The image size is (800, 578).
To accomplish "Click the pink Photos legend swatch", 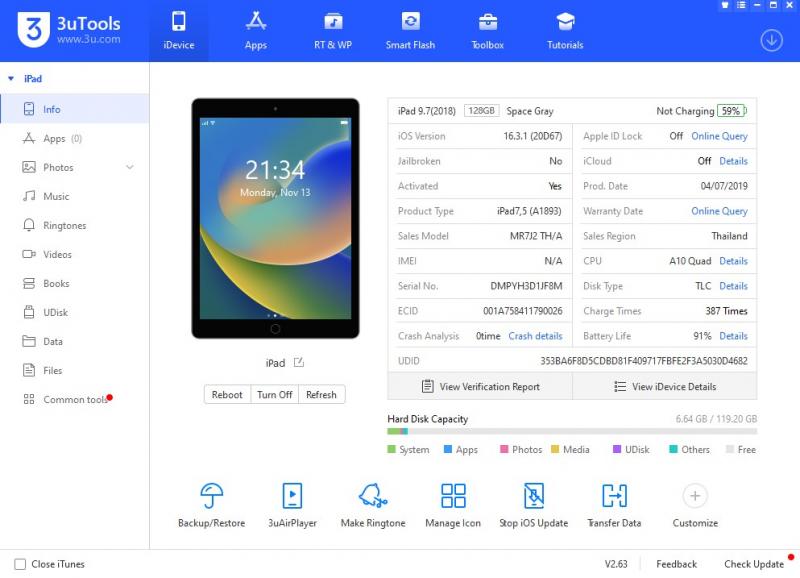I will (504, 449).
